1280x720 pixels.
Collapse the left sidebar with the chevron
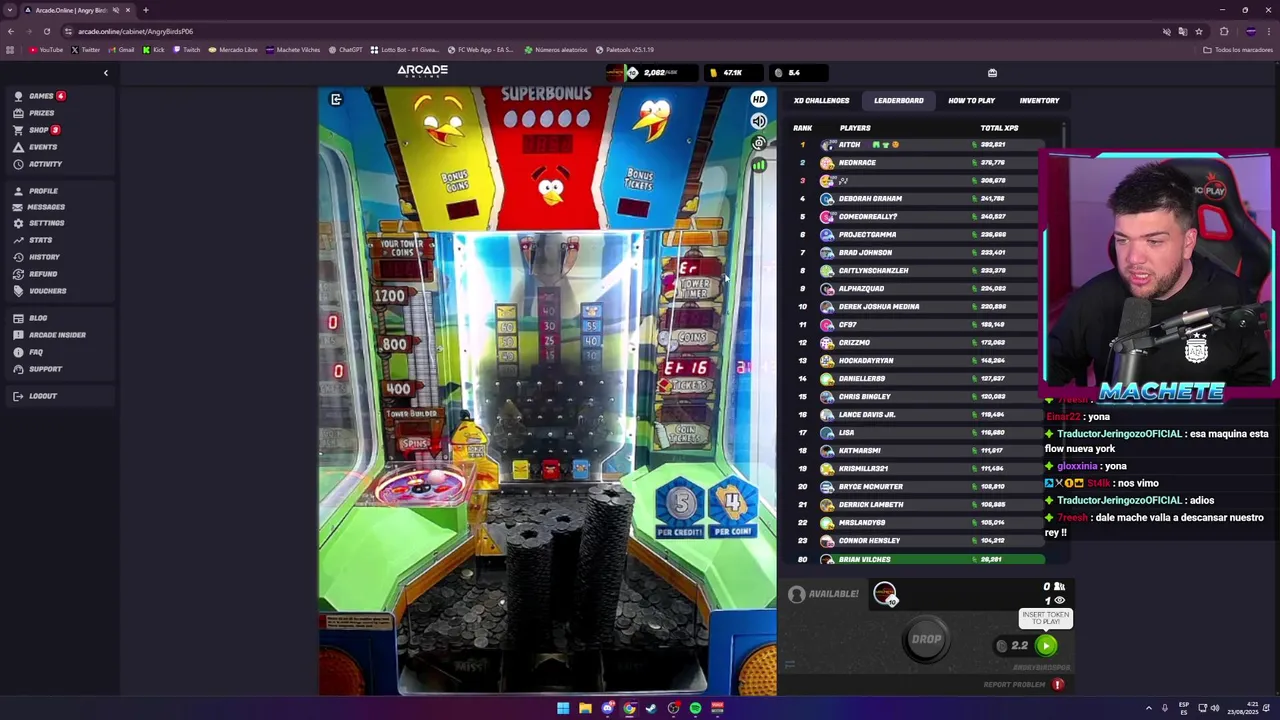pyautogui.click(x=106, y=73)
